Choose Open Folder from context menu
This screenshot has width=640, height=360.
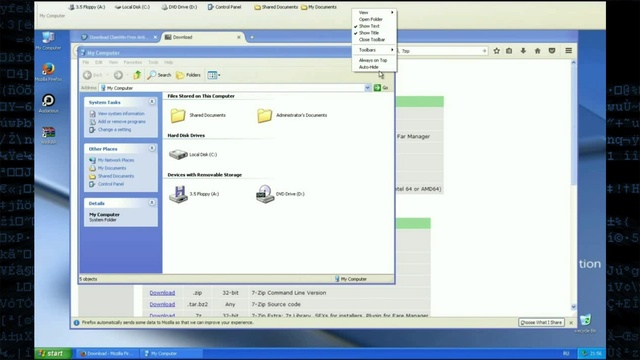(374, 19)
